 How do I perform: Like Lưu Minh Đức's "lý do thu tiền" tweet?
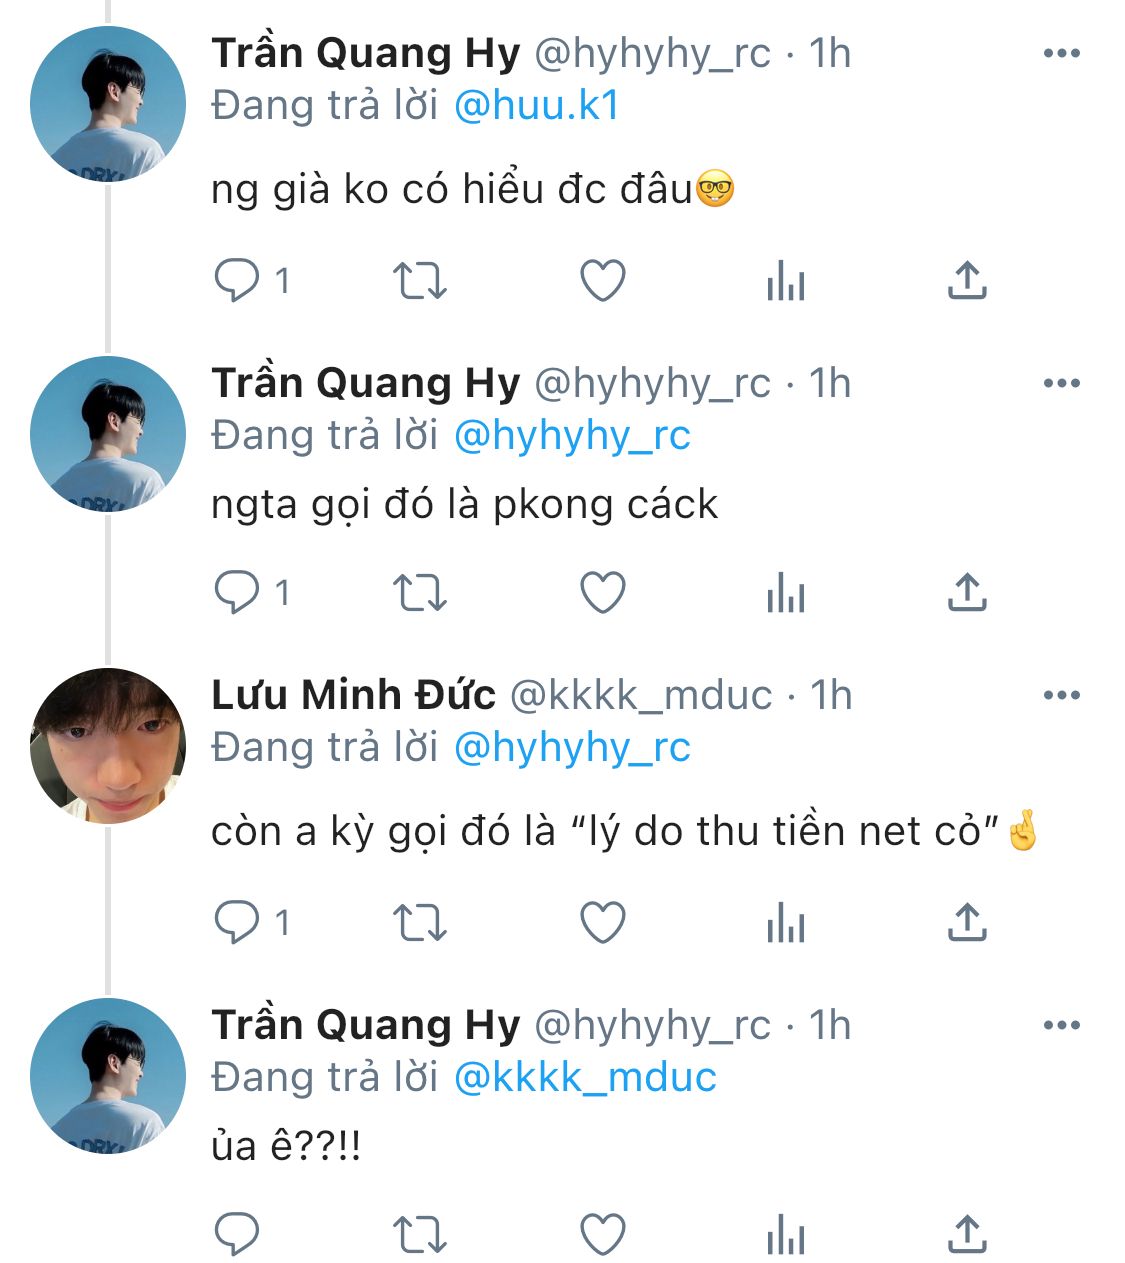tap(603, 922)
